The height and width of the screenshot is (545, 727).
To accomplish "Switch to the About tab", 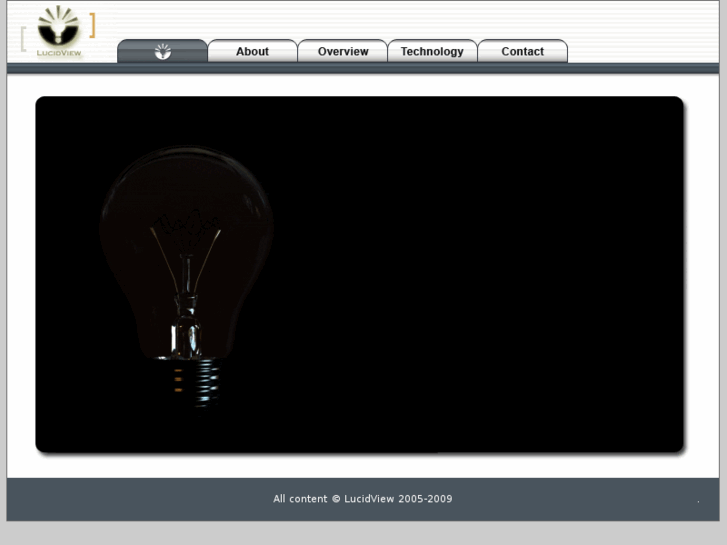I will point(252,51).
